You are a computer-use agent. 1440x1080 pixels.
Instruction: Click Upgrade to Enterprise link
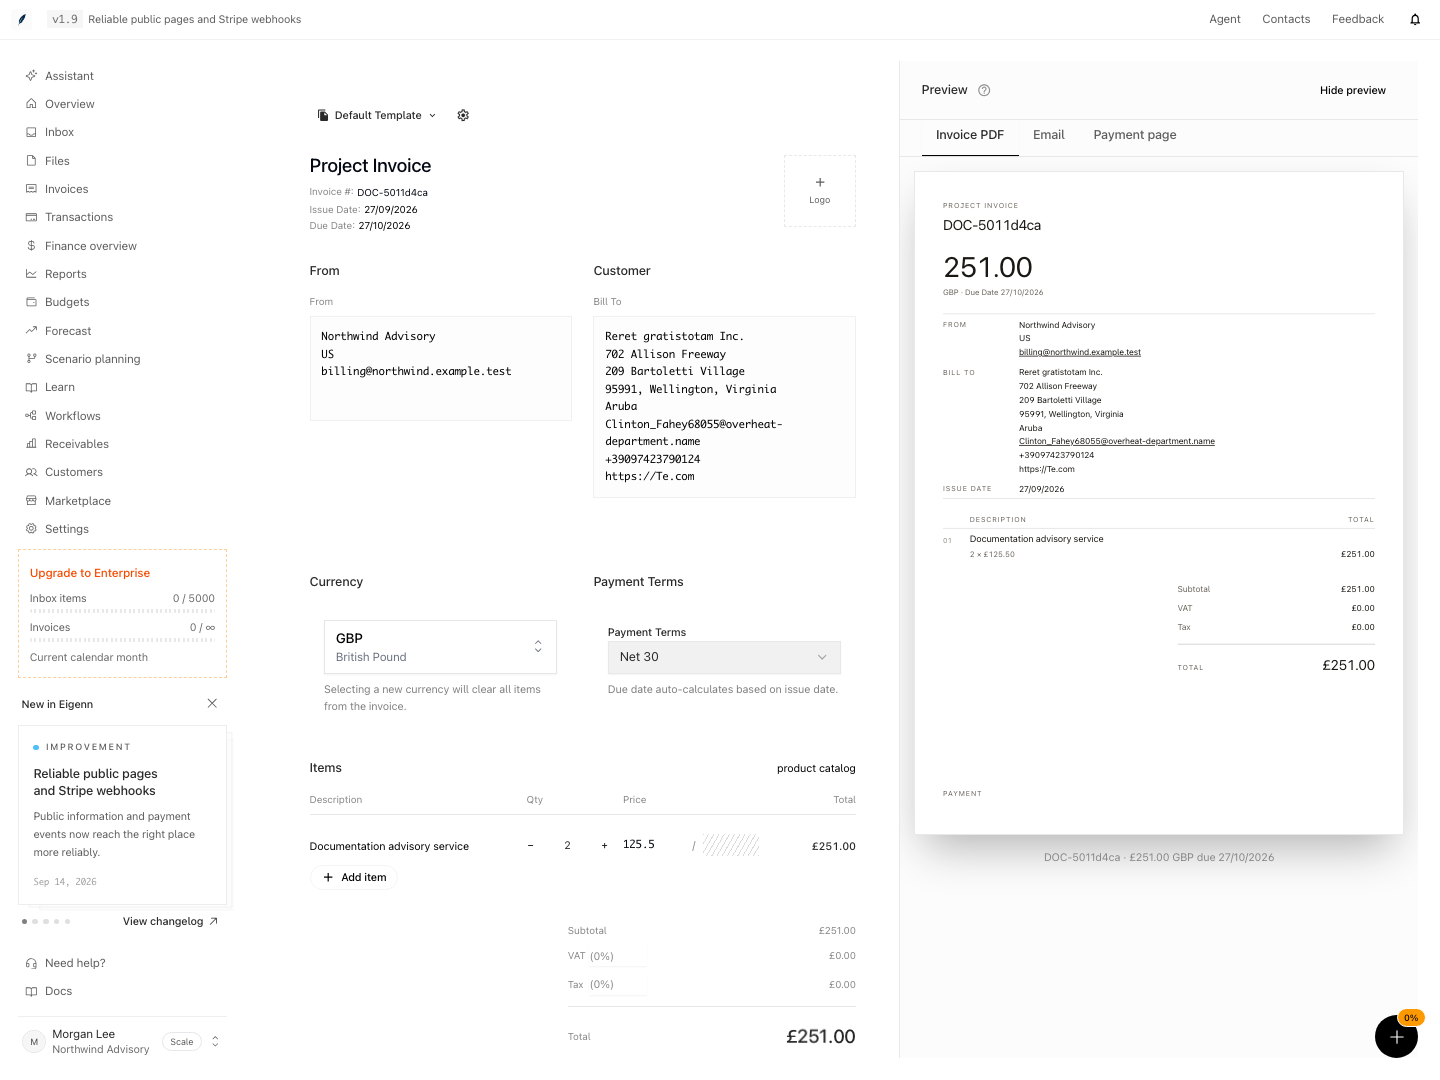[x=90, y=573]
